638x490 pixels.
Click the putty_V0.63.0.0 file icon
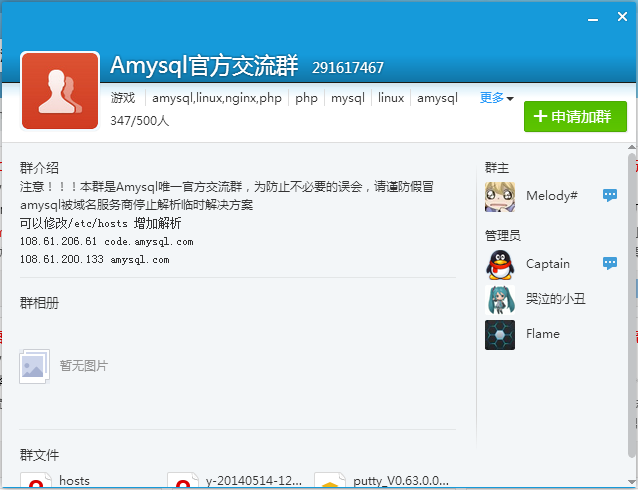pyautogui.click(x=329, y=482)
